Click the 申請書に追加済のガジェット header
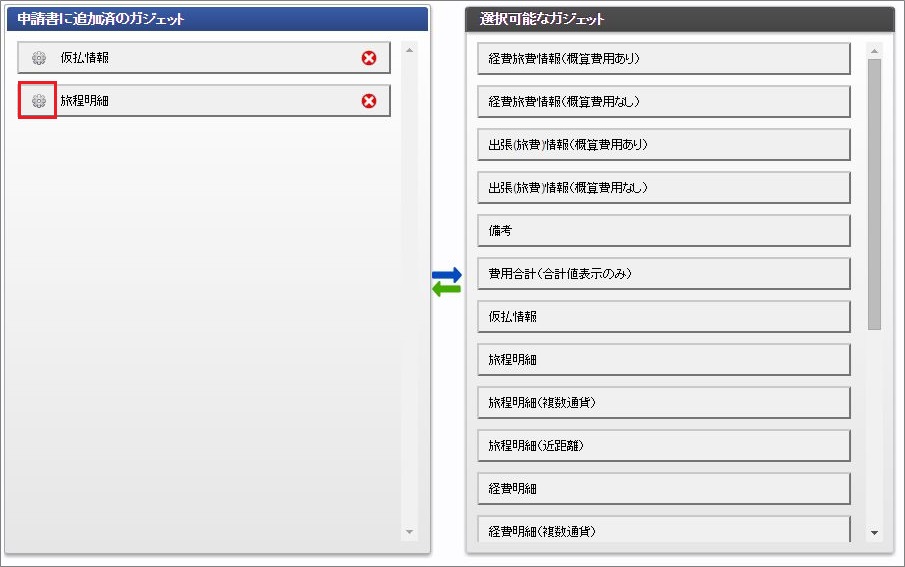905x567 pixels. click(x=218, y=19)
